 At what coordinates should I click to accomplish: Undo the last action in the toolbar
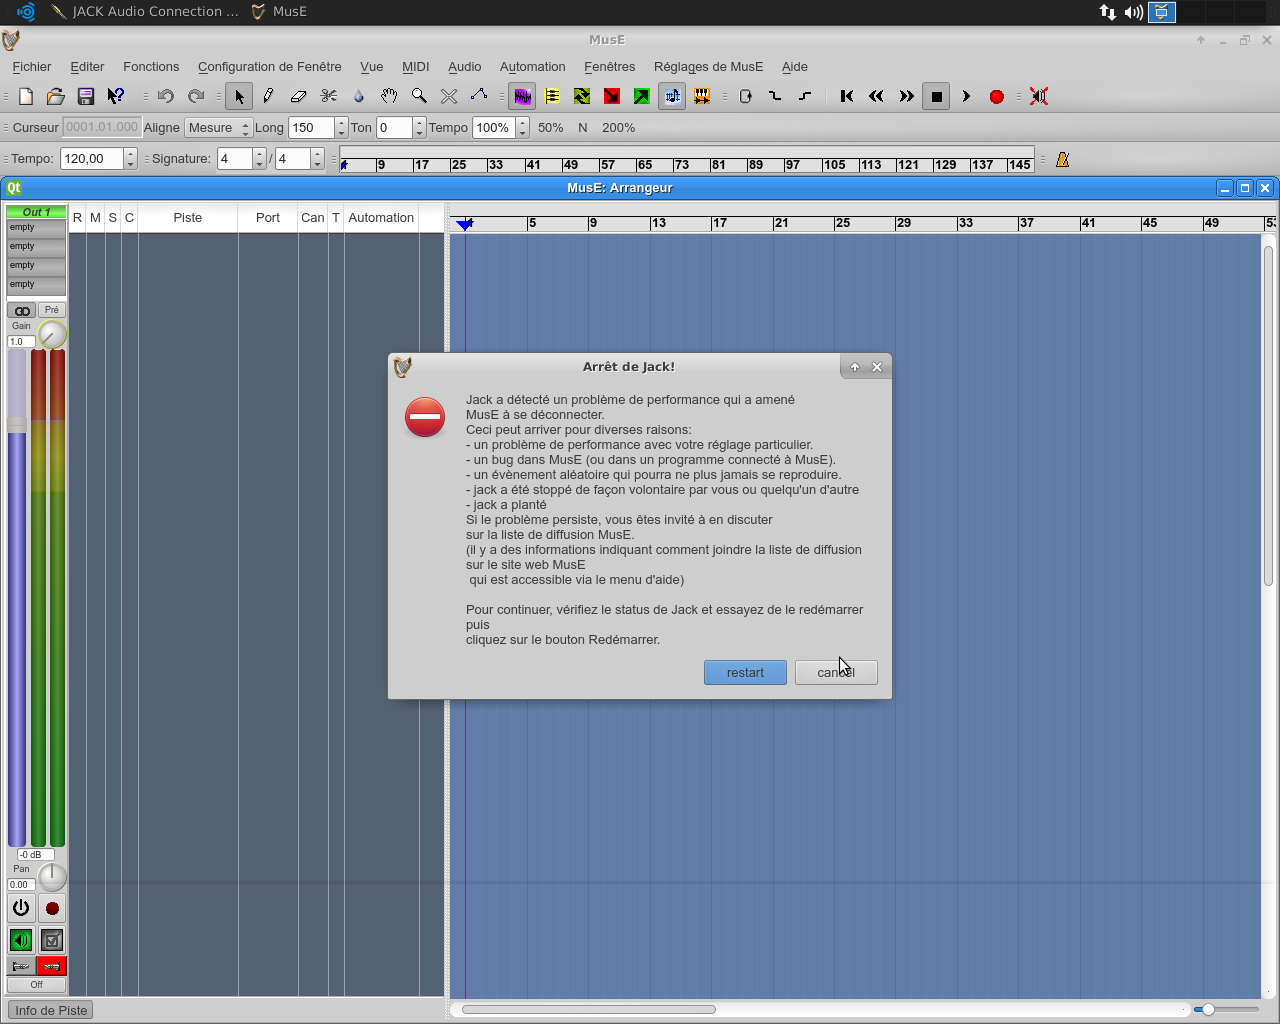point(166,96)
